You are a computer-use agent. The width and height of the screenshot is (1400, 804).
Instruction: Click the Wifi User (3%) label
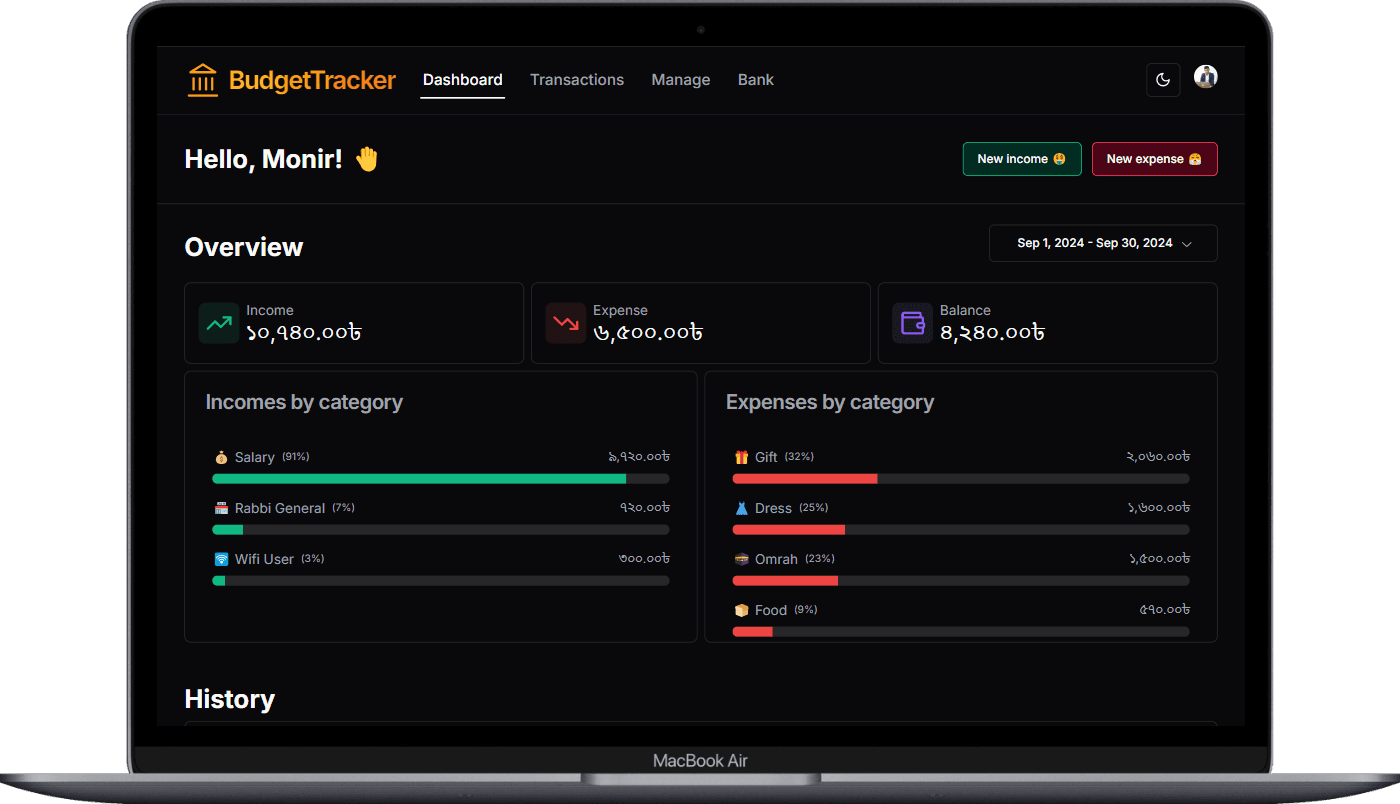(280, 559)
